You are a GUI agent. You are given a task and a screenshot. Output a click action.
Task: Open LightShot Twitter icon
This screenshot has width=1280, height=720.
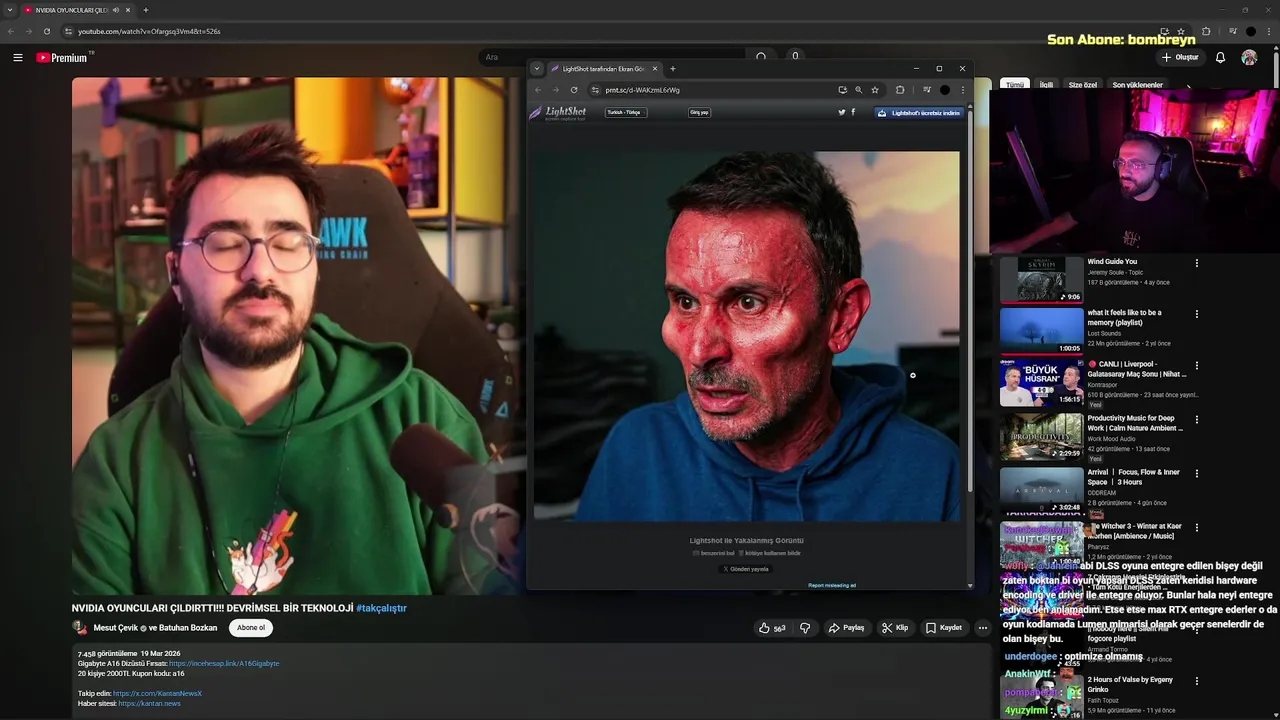842,113
